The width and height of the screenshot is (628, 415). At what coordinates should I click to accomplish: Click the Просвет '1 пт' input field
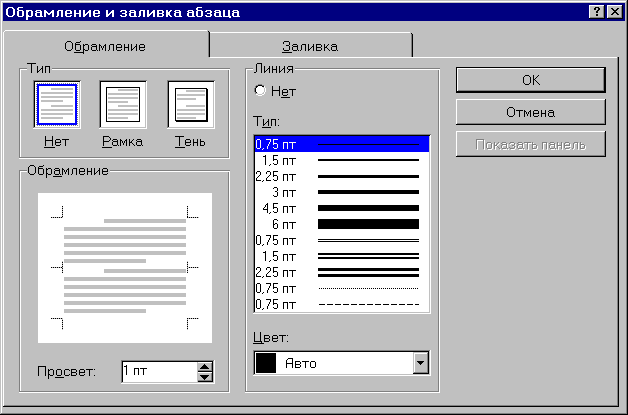pyautogui.click(x=159, y=371)
